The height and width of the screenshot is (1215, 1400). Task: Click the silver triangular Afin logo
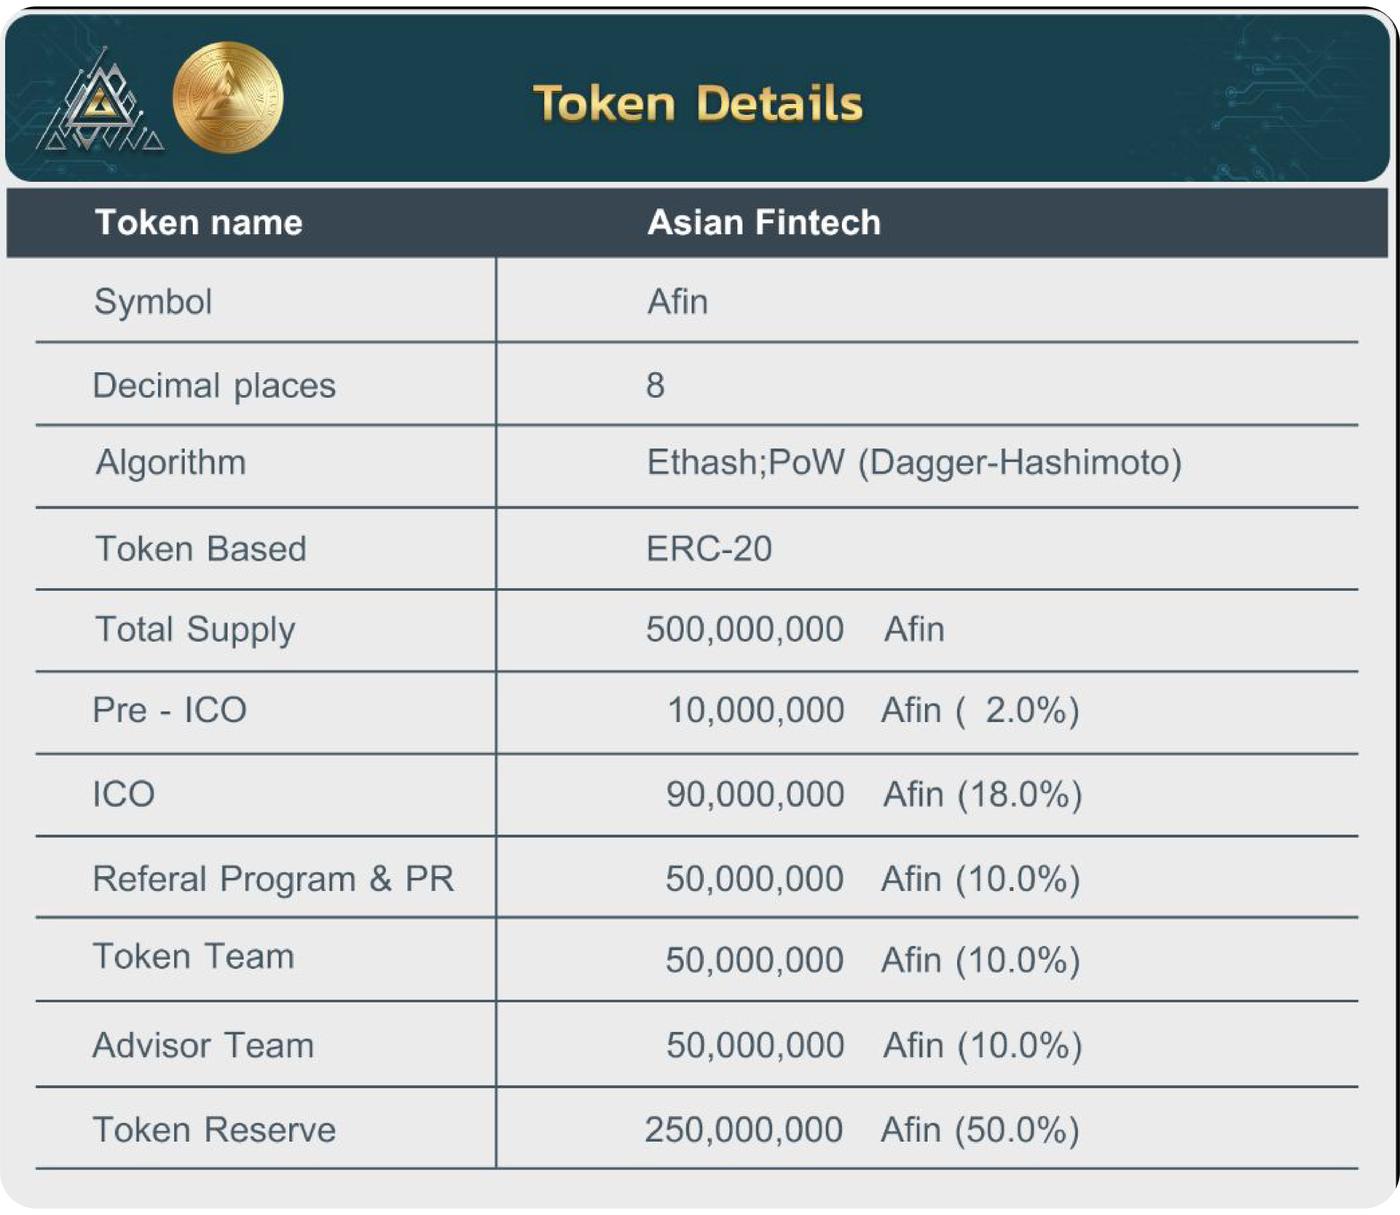99,101
